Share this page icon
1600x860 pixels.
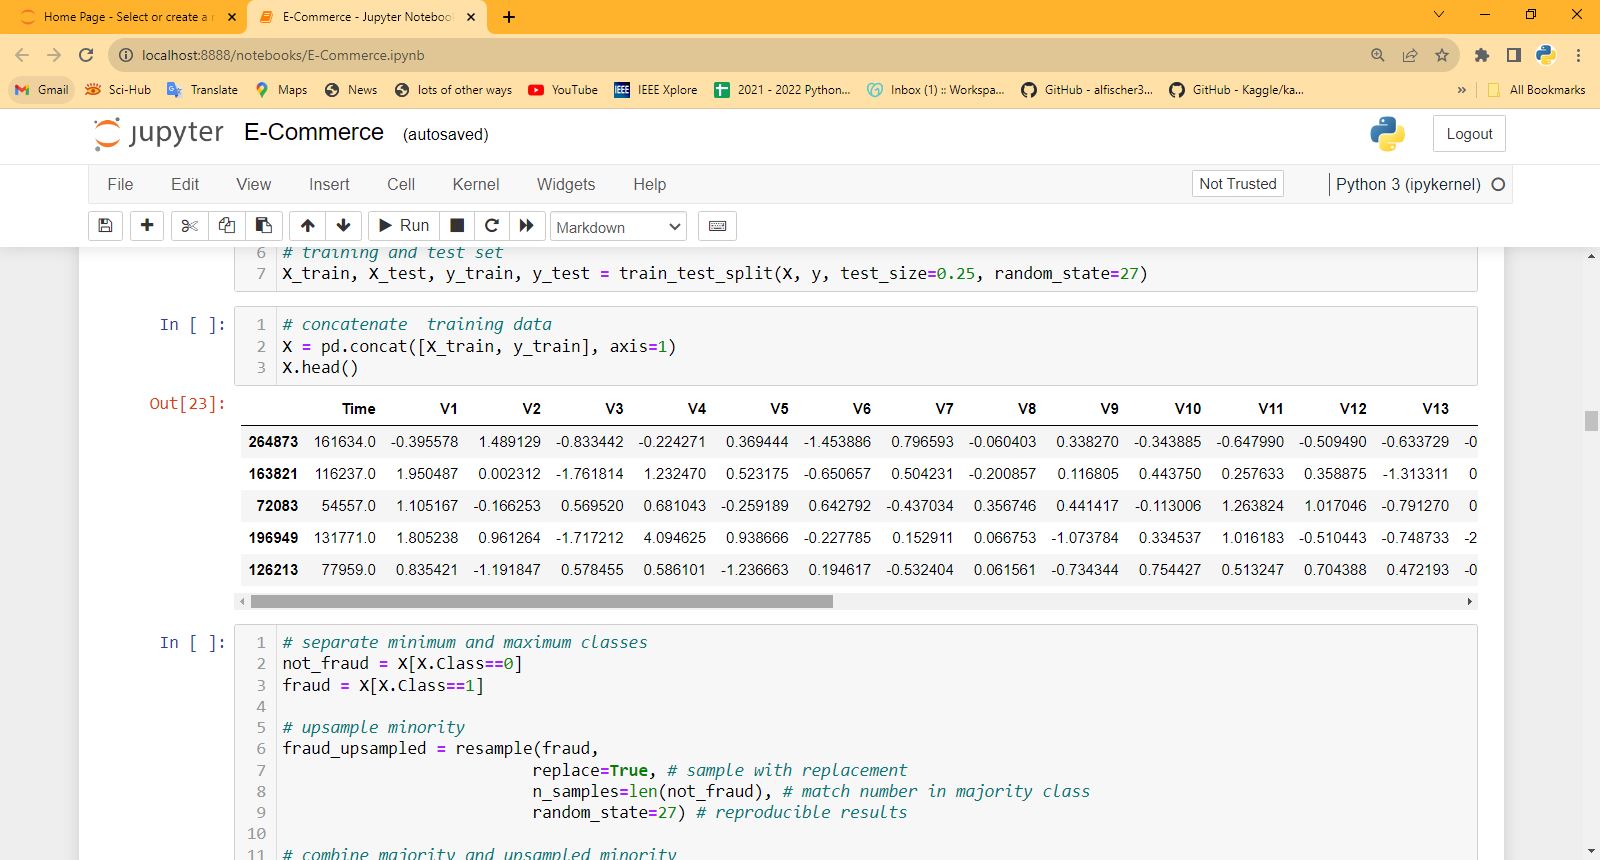tap(1410, 55)
